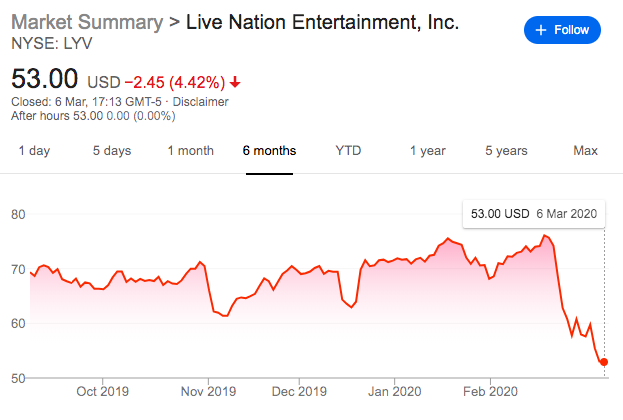Switch to the YTD range
This screenshot has width=623, height=420.
tap(348, 151)
